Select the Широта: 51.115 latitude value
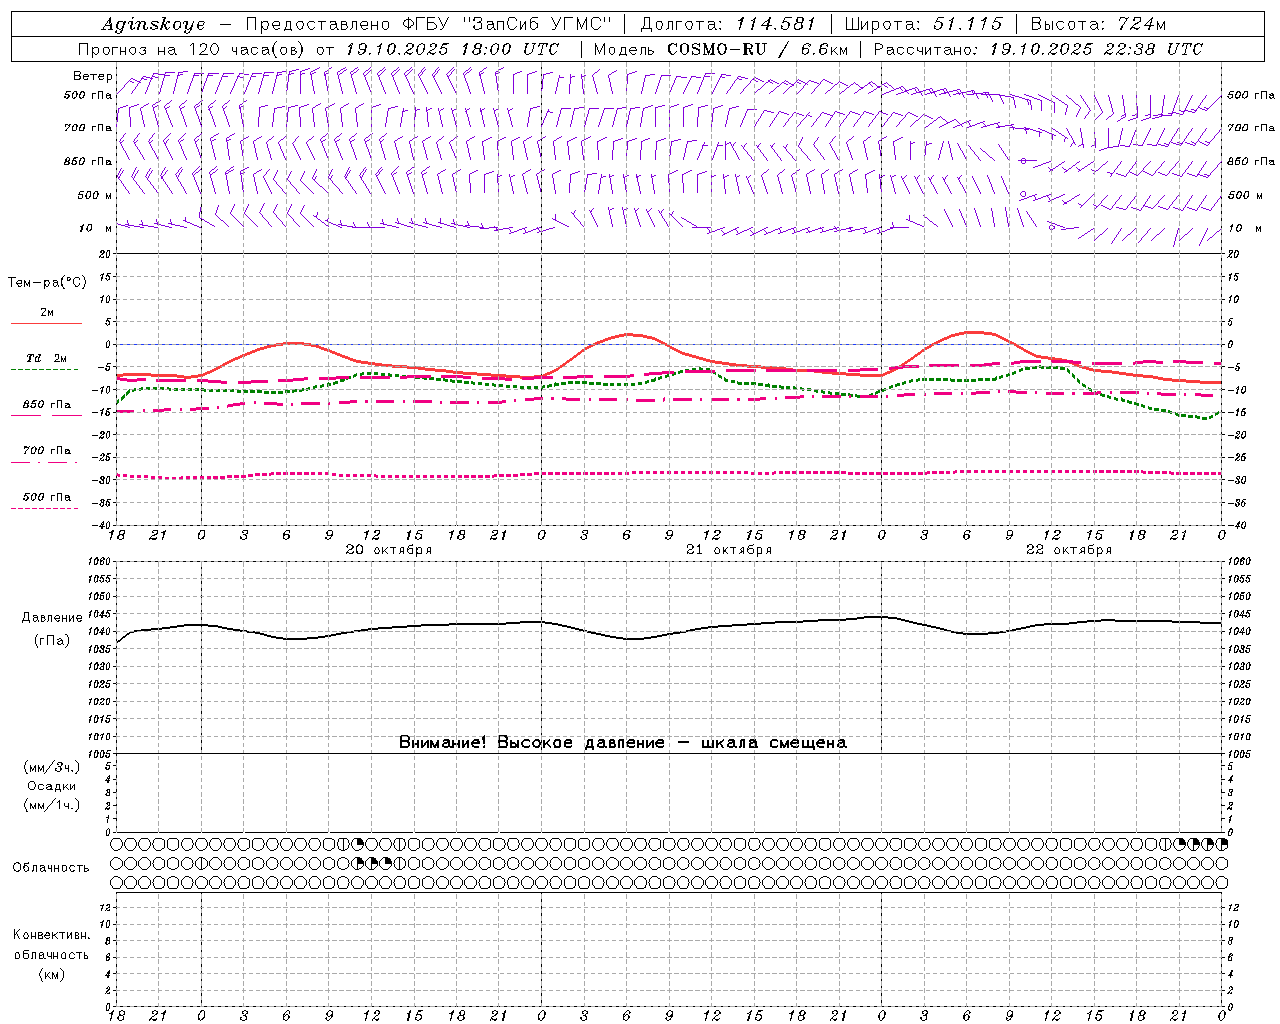Viewport: 1280px width, 1024px height. click(x=923, y=24)
